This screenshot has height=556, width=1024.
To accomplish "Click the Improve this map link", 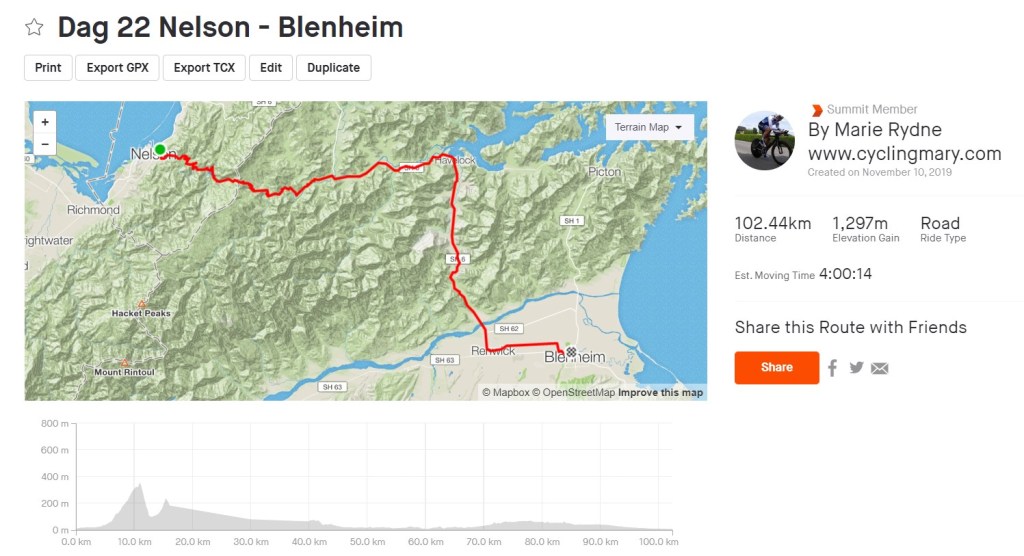I will click(x=660, y=393).
